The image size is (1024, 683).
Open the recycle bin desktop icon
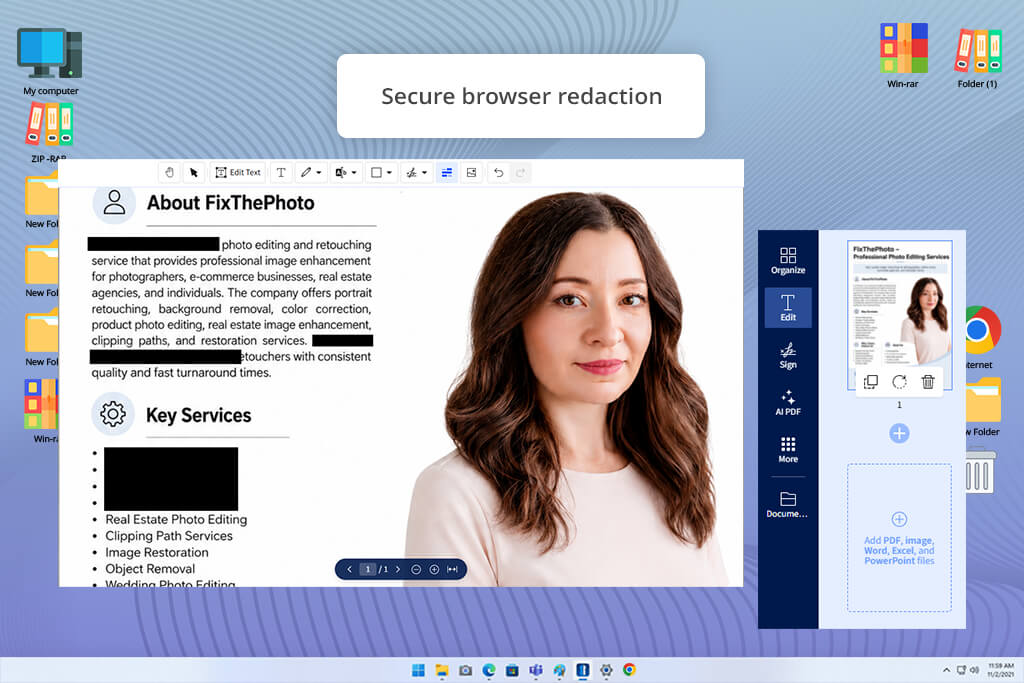click(981, 470)
